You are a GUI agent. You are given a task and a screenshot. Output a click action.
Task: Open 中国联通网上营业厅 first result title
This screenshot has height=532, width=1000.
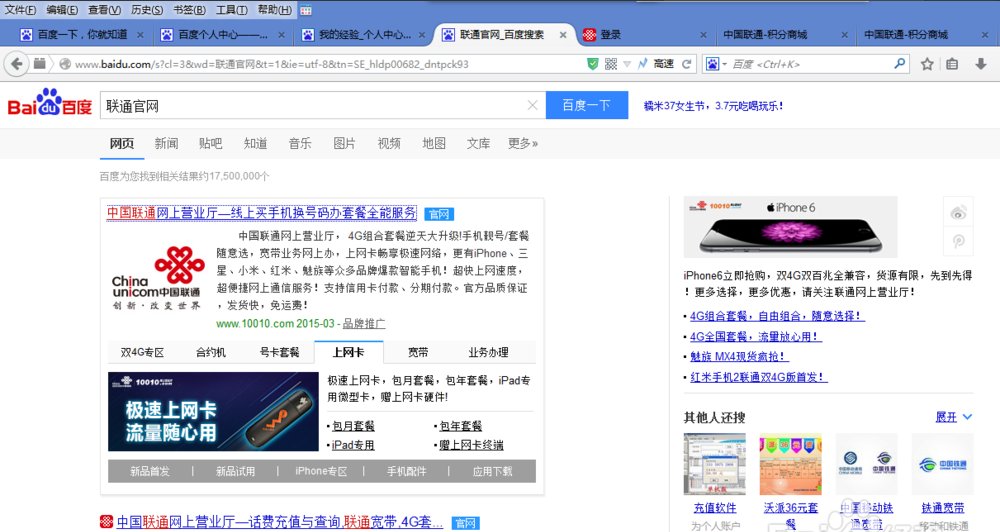261,213
